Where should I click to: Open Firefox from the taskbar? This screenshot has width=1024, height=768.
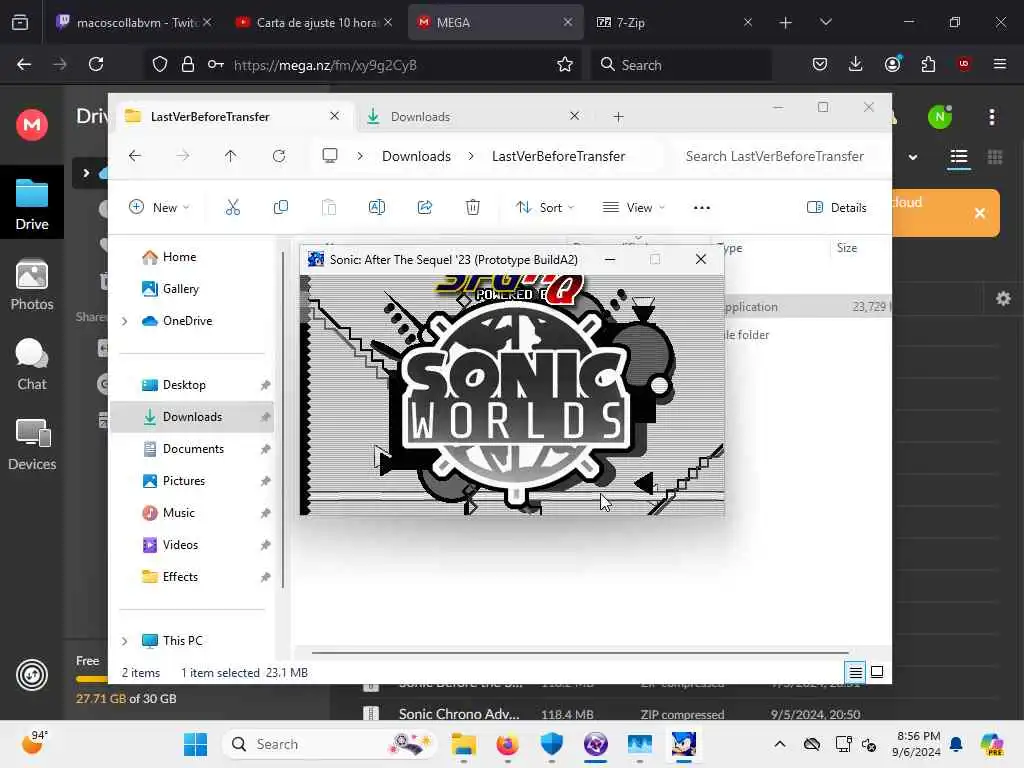click(507, 744)
